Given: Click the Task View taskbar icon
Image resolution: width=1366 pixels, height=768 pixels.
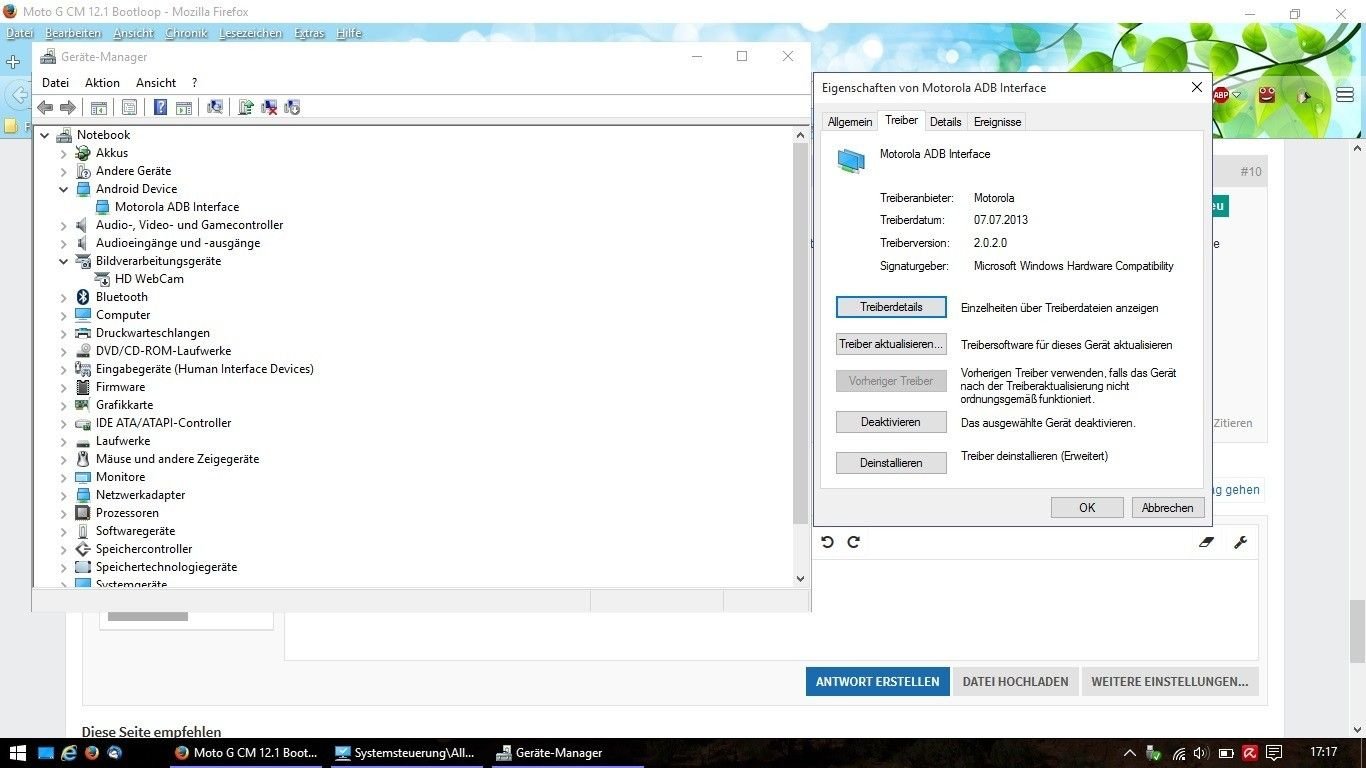Looking at the screenshot, I should [x=46, y=752].
